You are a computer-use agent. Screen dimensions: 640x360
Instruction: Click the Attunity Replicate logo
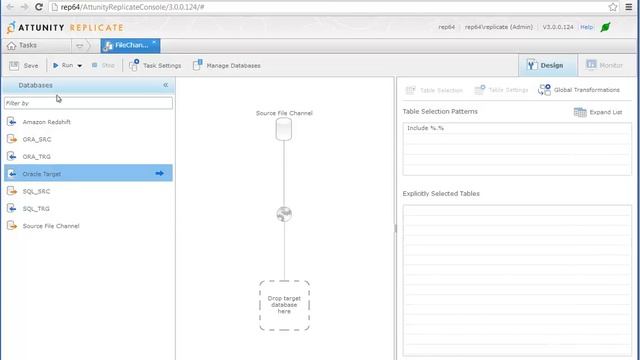click(65, 27)
